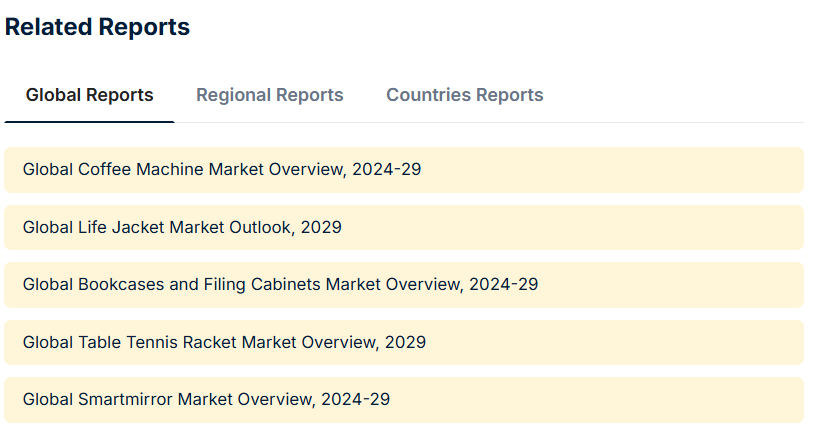Viewport: 817px width, 436px height.
Task: Open Global Table Tennis Racket Market report
Action: pyautogui.click(x=224, y=342)
